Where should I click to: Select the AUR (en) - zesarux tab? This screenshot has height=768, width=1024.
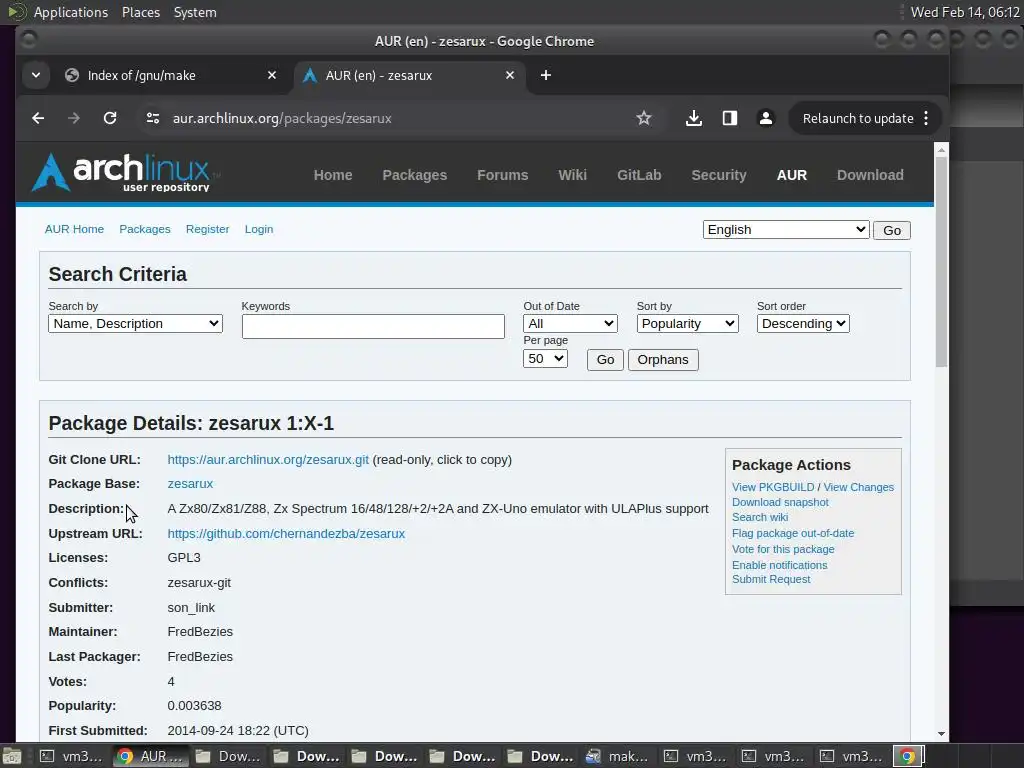tap(379, 75)
